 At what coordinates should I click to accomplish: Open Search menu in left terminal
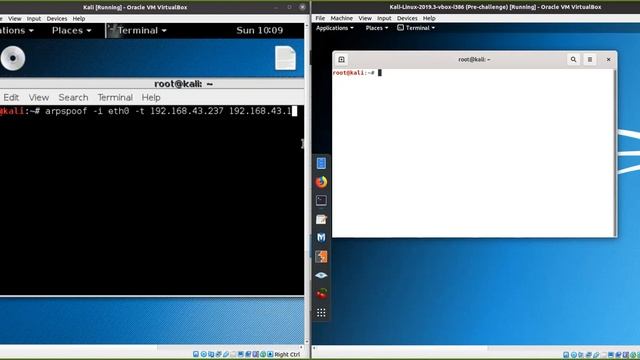pyautogui.click(x=73, y=98)
